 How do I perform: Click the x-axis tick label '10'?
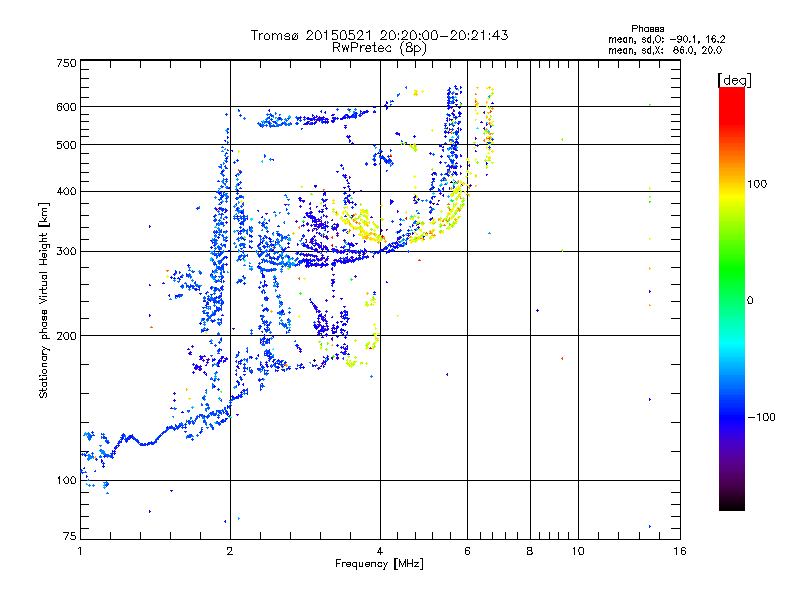[x=578, y=551]
